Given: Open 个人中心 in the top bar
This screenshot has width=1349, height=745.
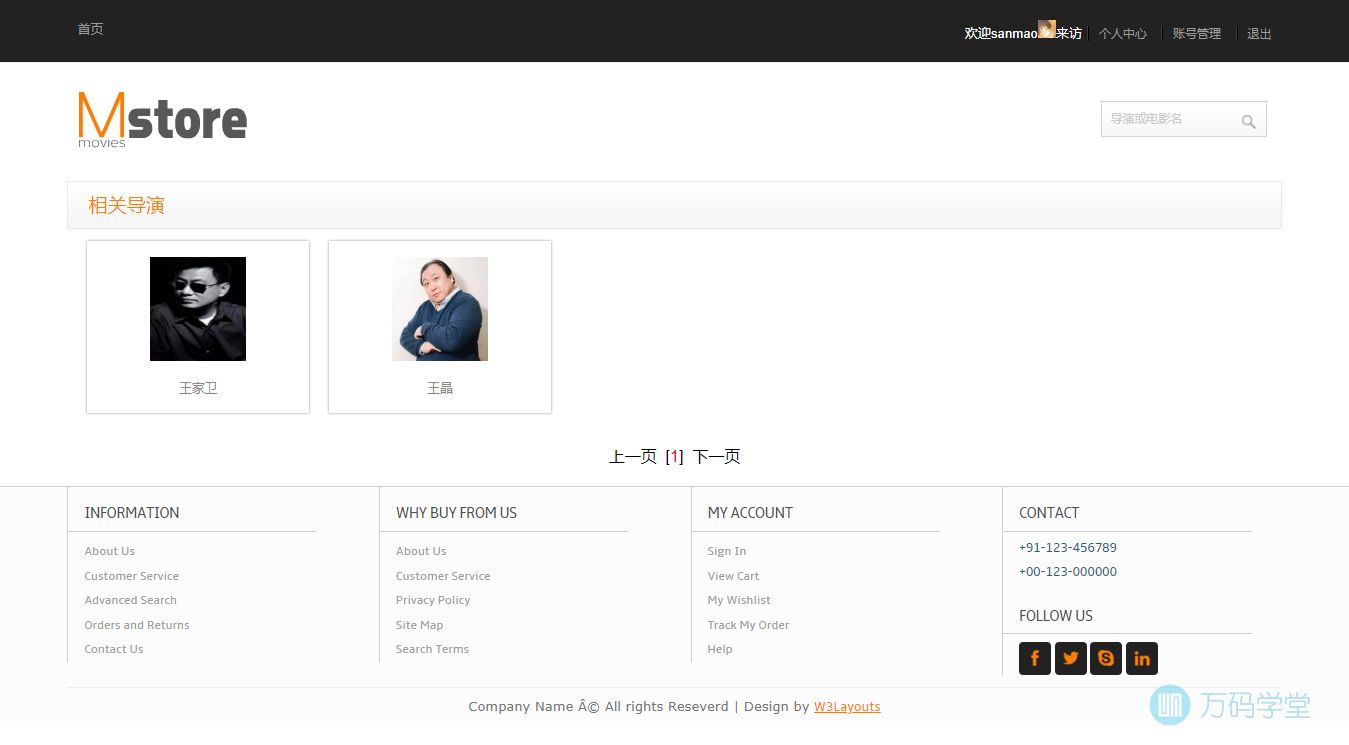Looking at the screenshot, I should pyautogui.click(x=1123, y=33).
